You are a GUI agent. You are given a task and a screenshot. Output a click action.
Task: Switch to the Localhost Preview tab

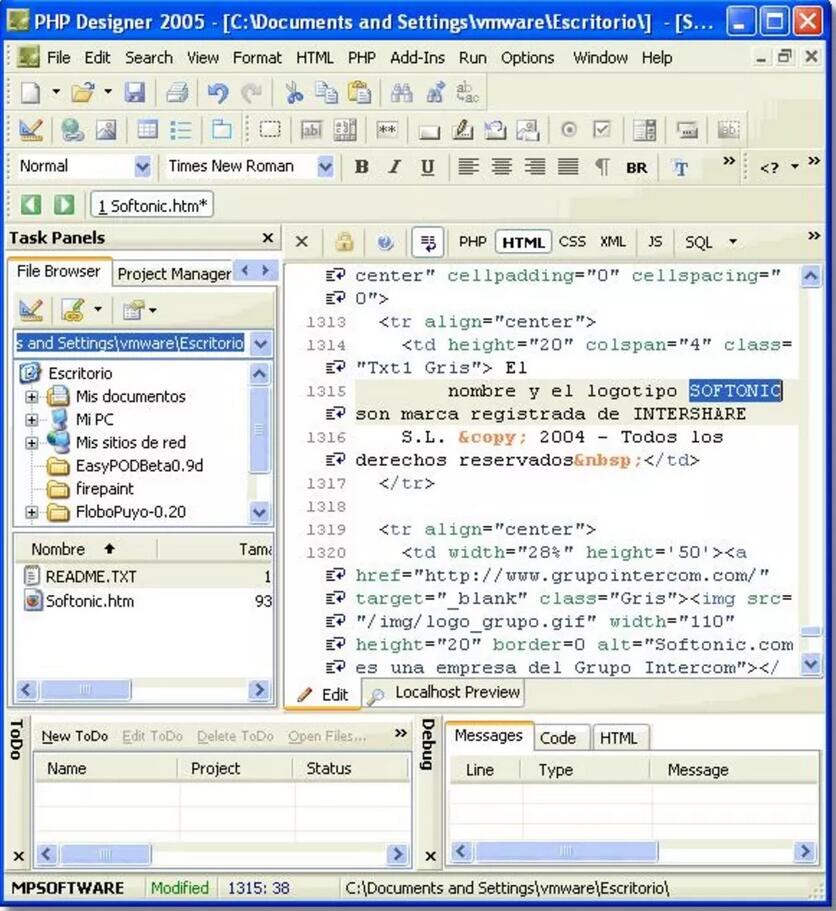[446, 692]
